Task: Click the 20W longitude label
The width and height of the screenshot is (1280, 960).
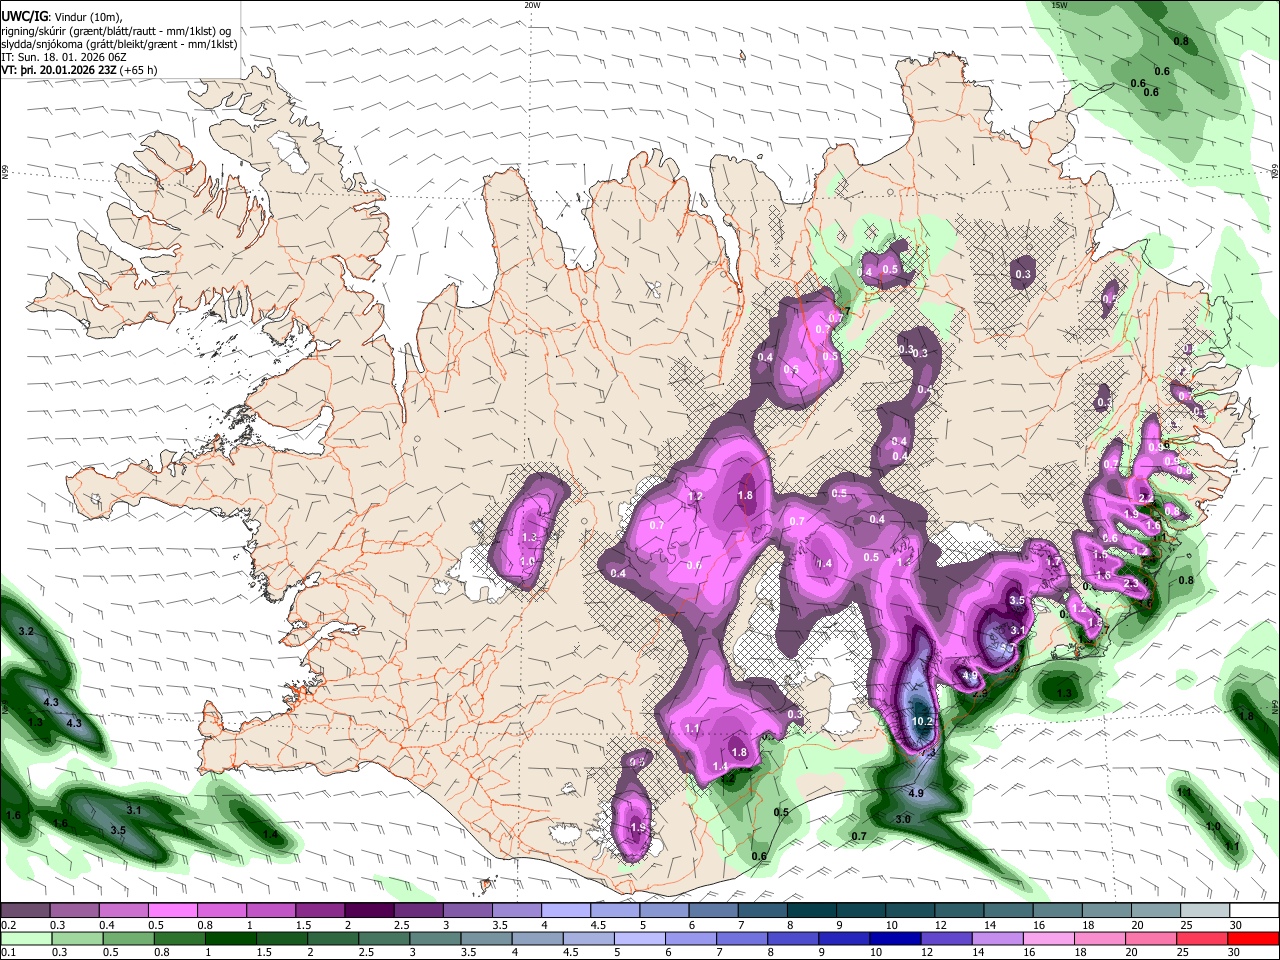Action: coord(532,5)
